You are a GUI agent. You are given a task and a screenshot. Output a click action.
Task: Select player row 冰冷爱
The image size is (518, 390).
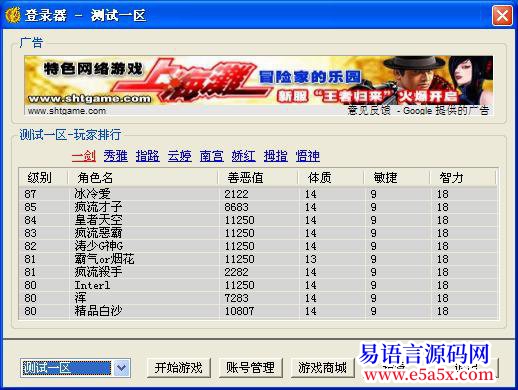pos(258,194)
